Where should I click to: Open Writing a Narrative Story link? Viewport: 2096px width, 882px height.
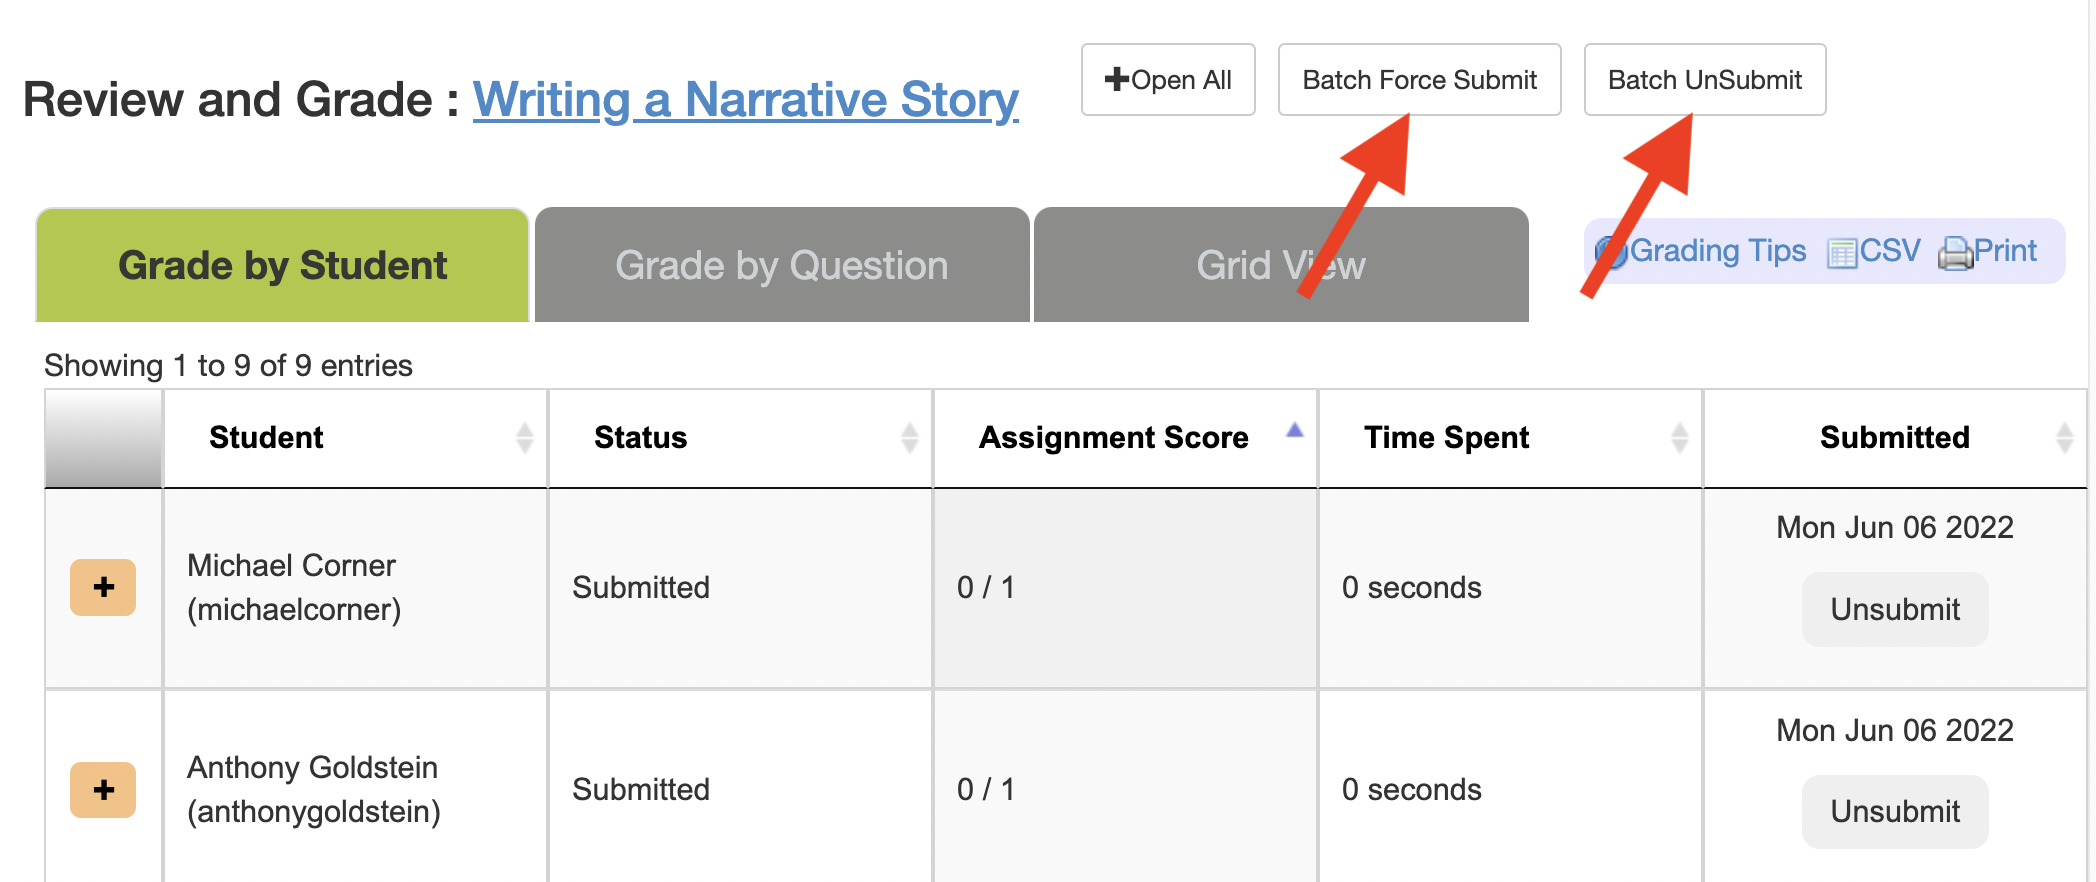pyautogui.click(x=746, y=100)
